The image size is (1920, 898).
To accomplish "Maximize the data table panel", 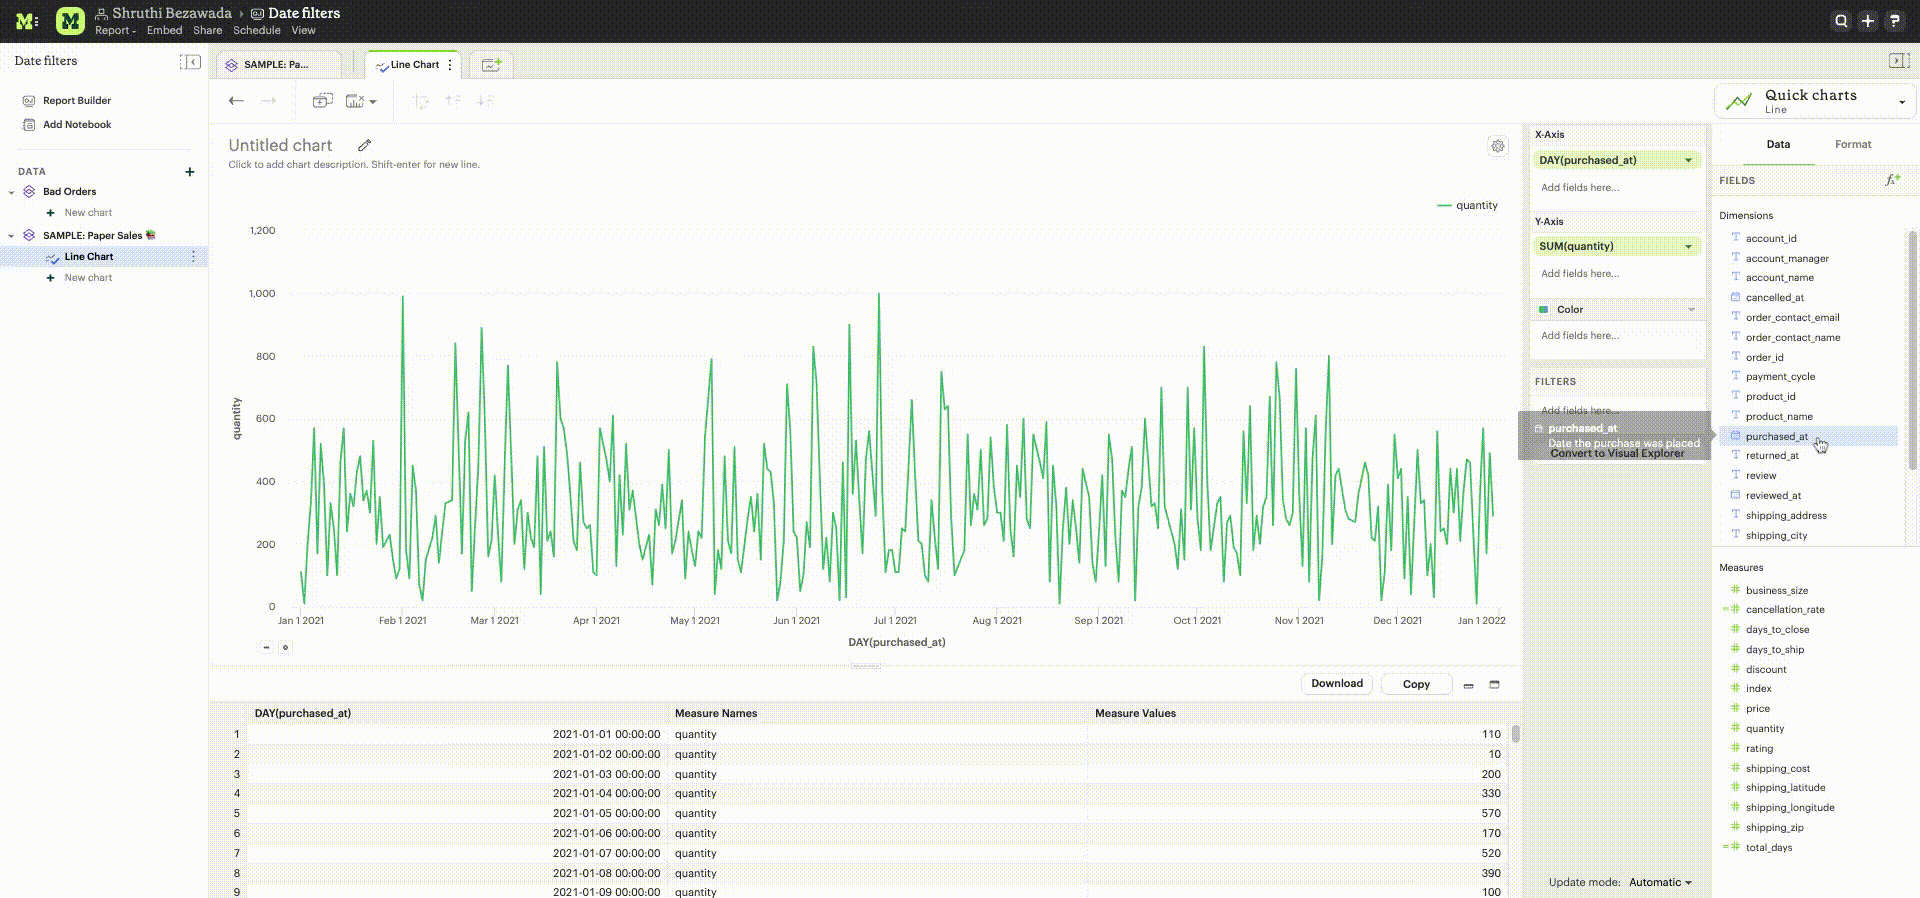I will click(1494, 685).
